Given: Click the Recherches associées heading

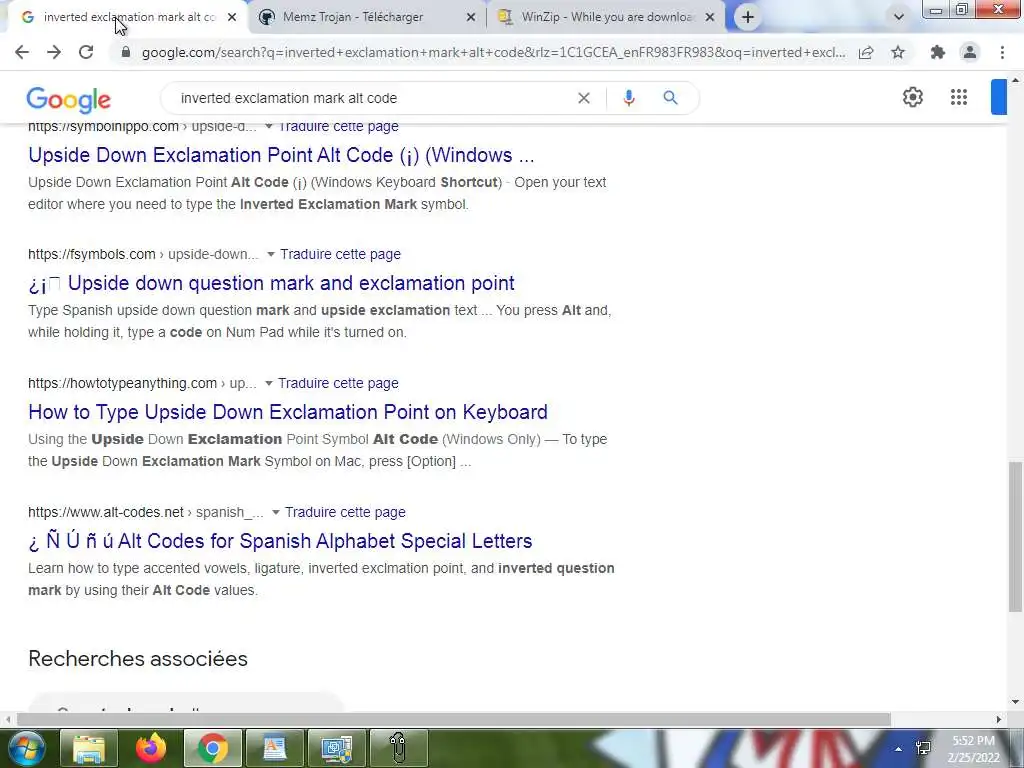Looking at the screenshot, I should tap(138, 658).
